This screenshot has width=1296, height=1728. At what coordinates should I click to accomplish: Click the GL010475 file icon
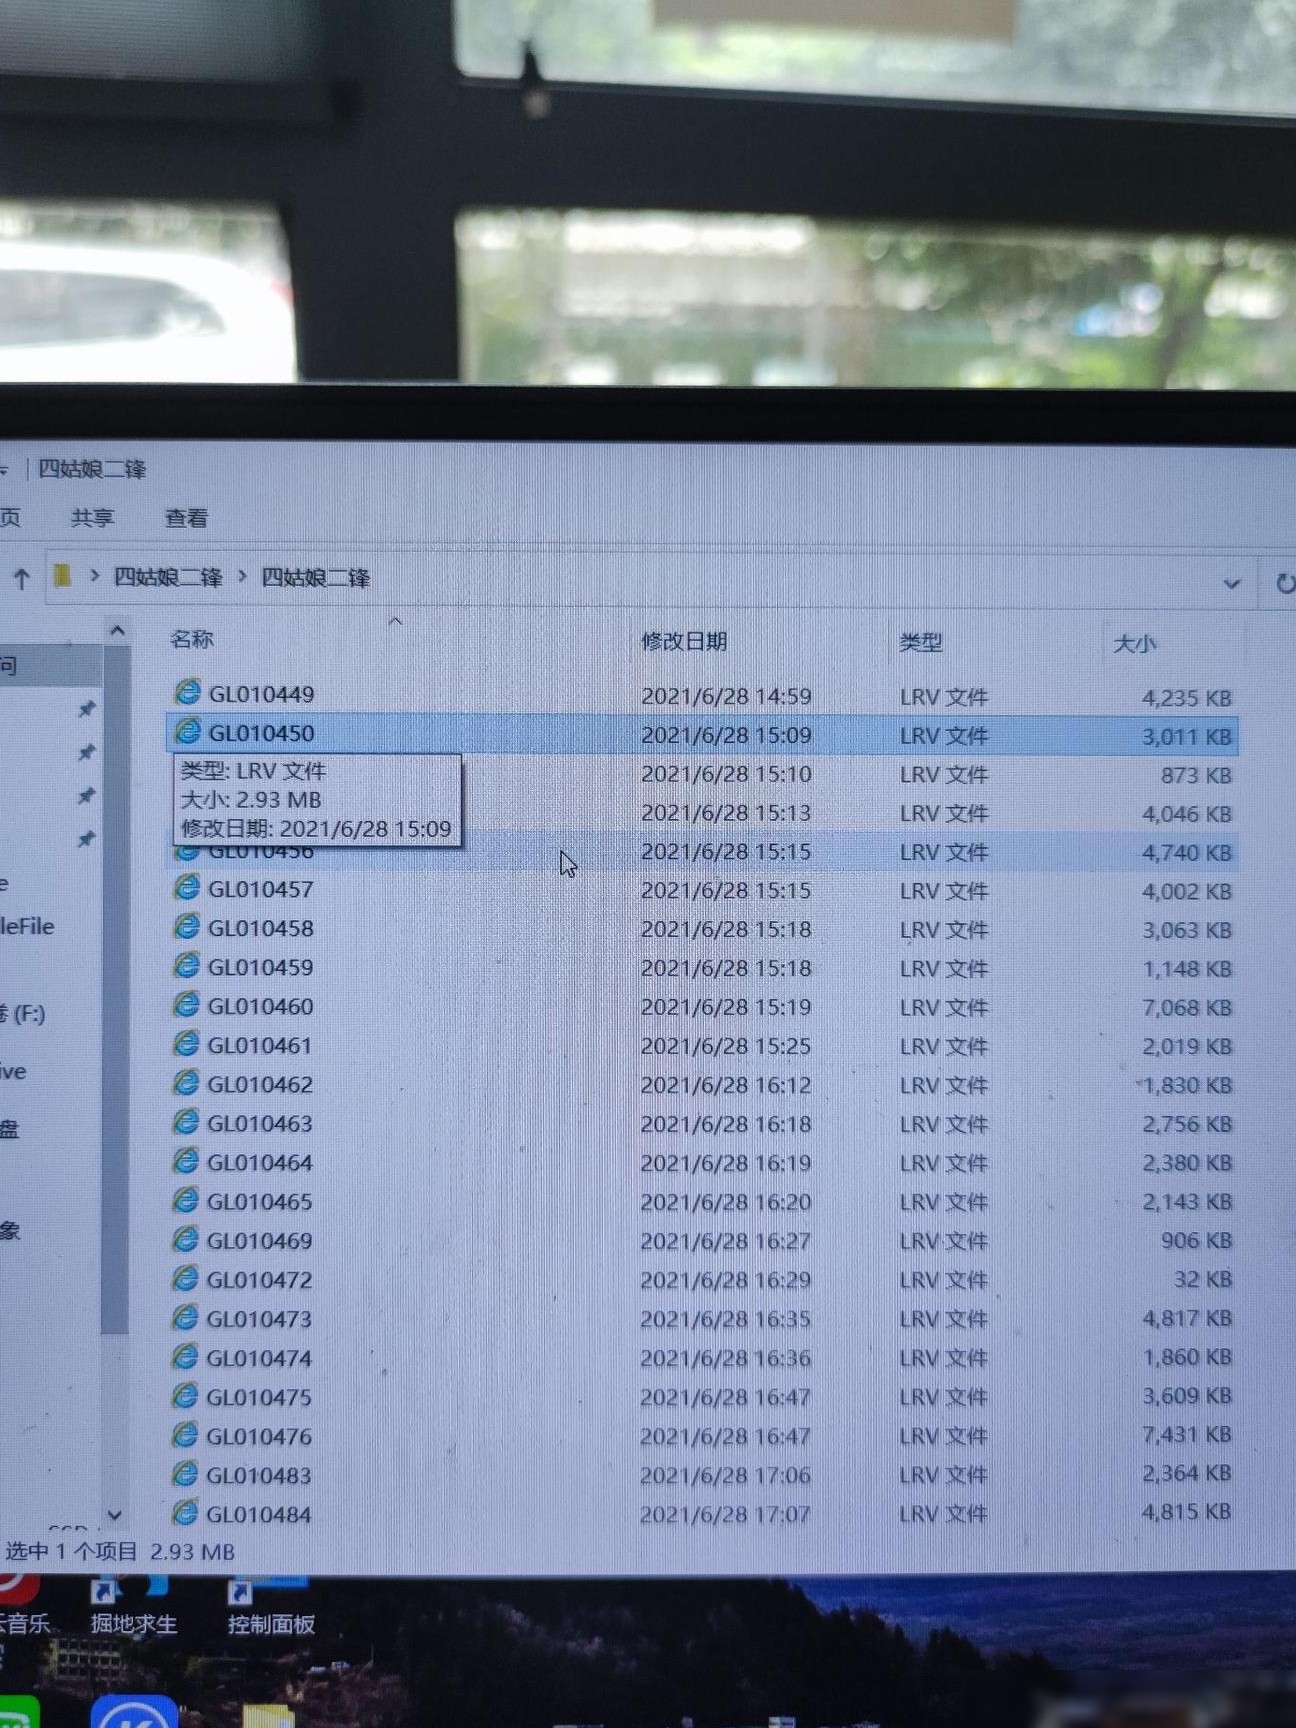point(186,1395)
